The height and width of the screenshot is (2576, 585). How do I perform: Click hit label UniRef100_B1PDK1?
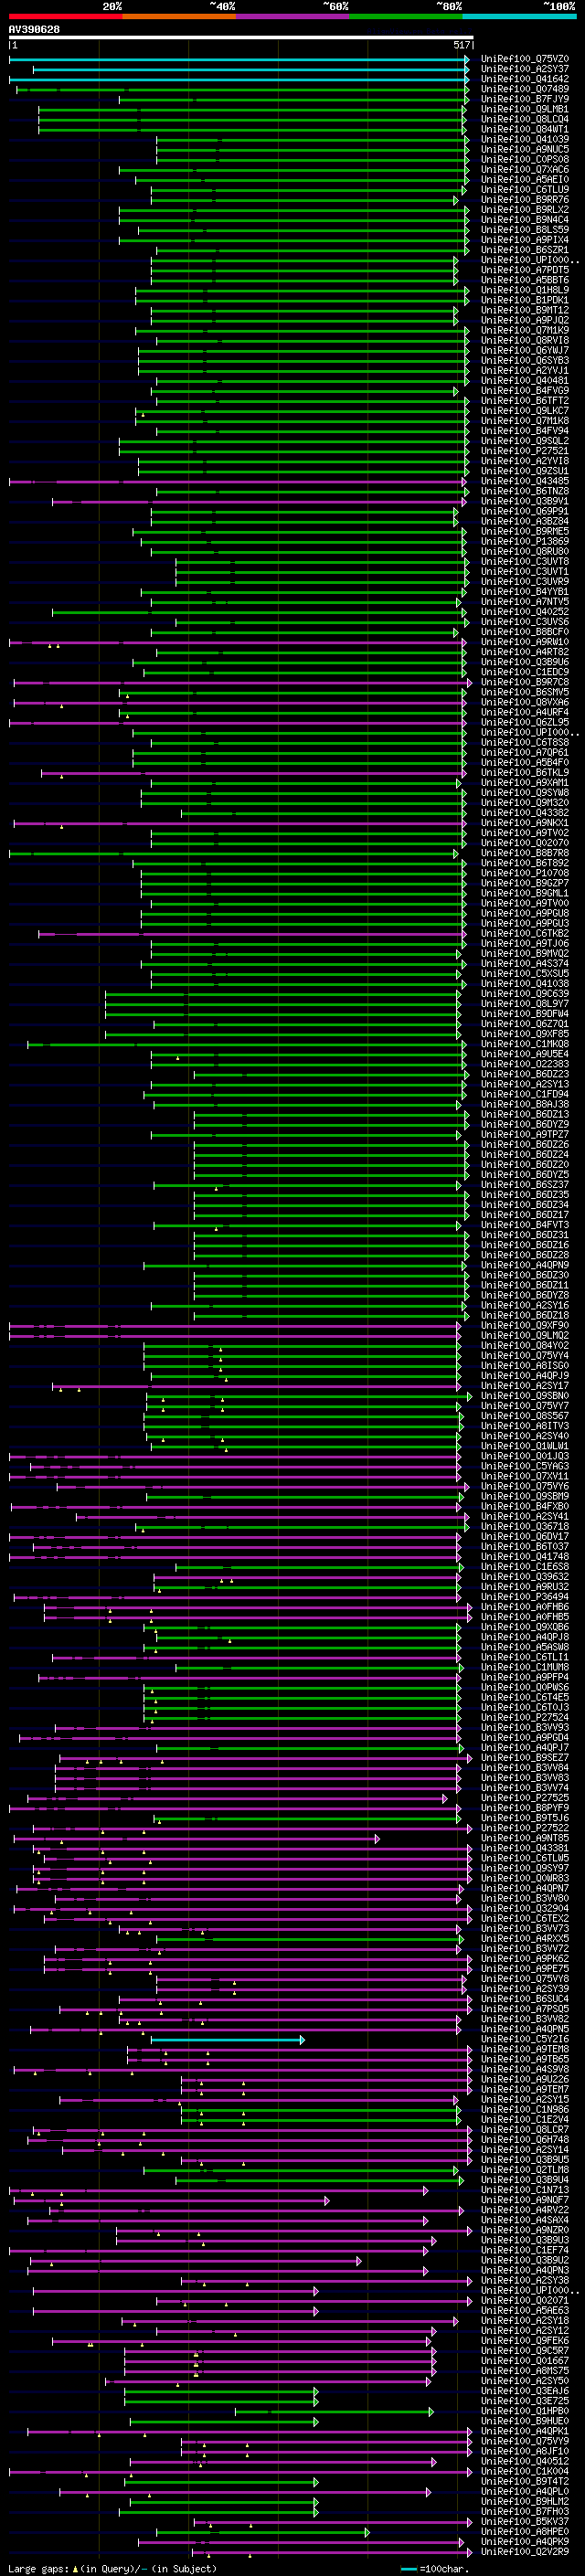(524, 300)
